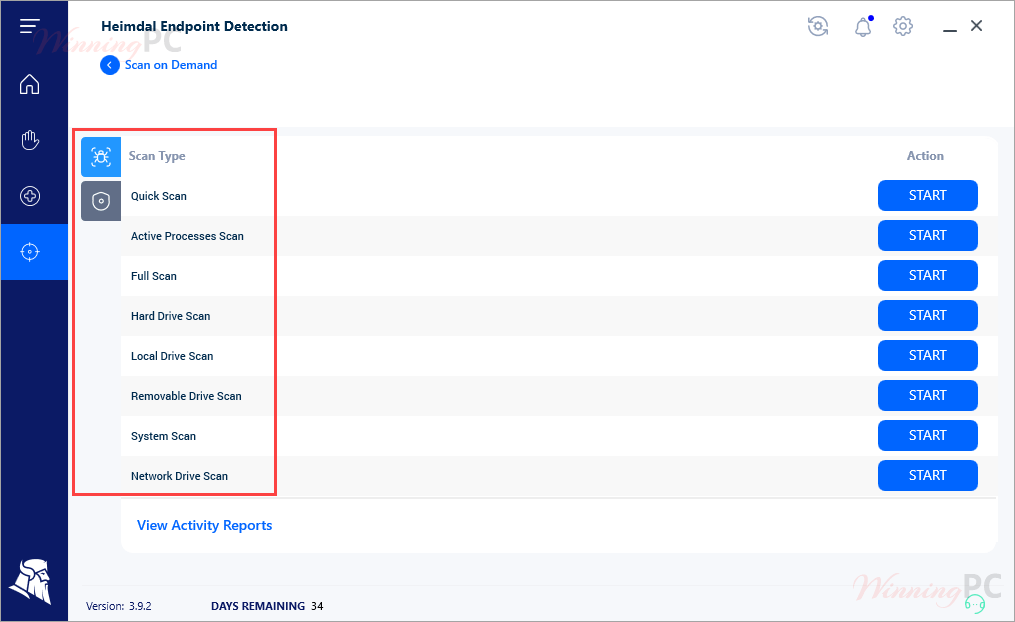Open the hand-shaped protection icon in sidebar
The image size is (1015, 622).
pos(30,140)
